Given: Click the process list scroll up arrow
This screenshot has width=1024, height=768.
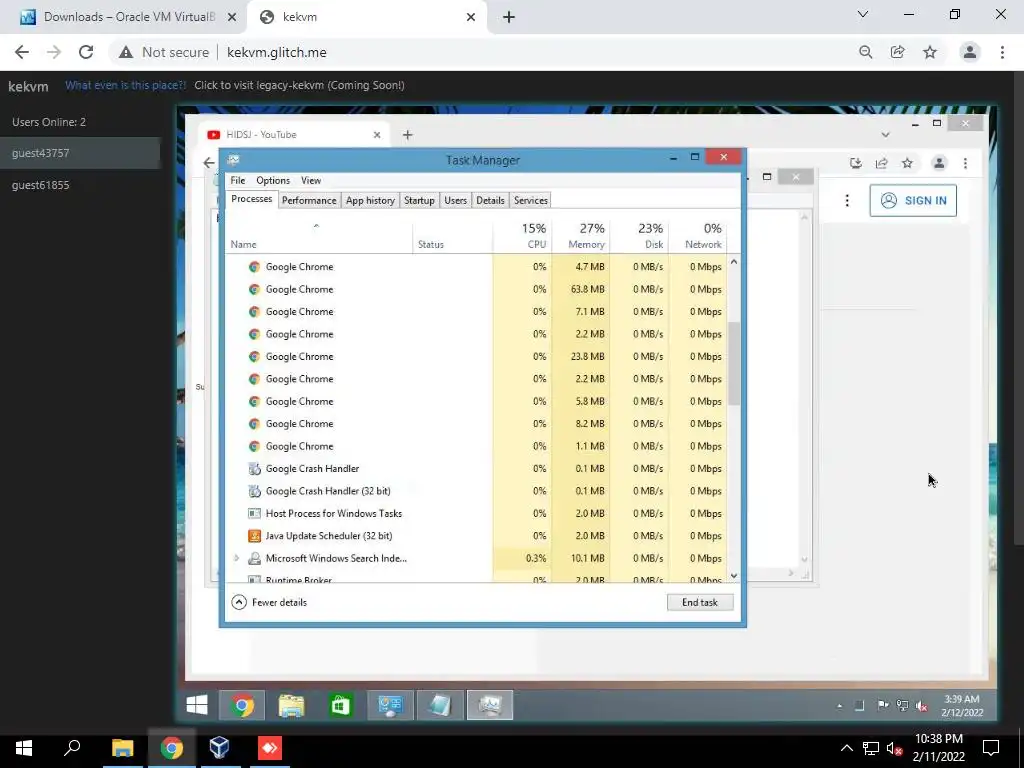Looking at the screenshot, I should pos(734,262).
